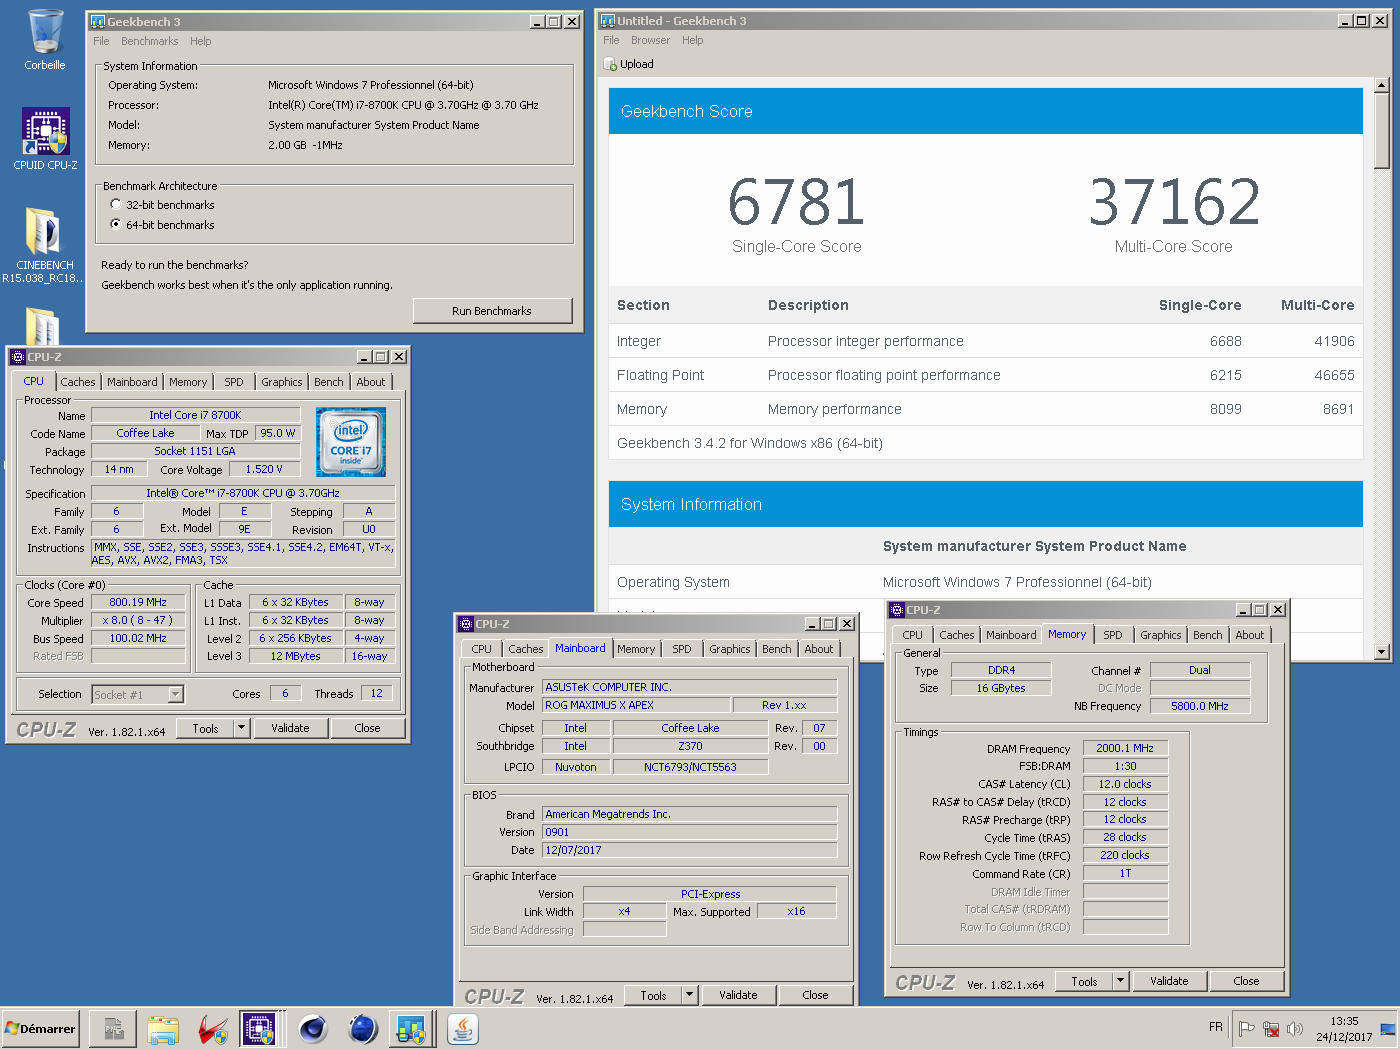Select 64-bit benchmarks radio button
This screenshot has height=1050, width=1400.
click(116, 225)
